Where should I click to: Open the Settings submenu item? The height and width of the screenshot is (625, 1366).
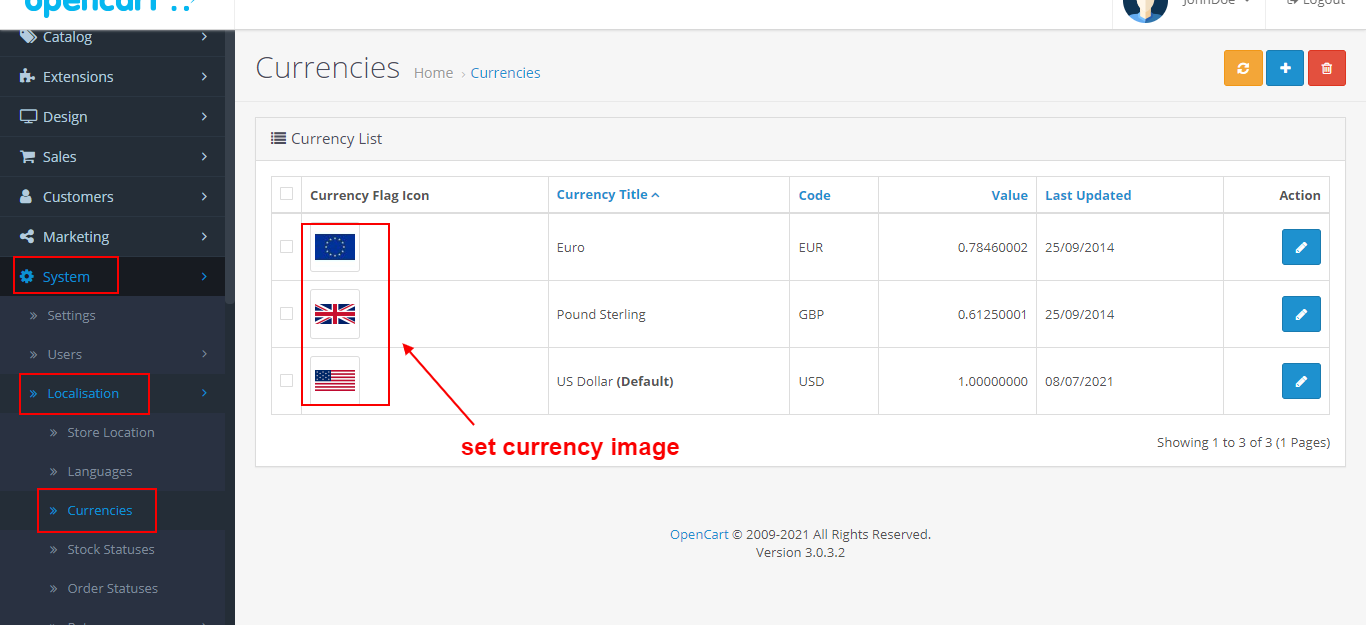point(71,315)
